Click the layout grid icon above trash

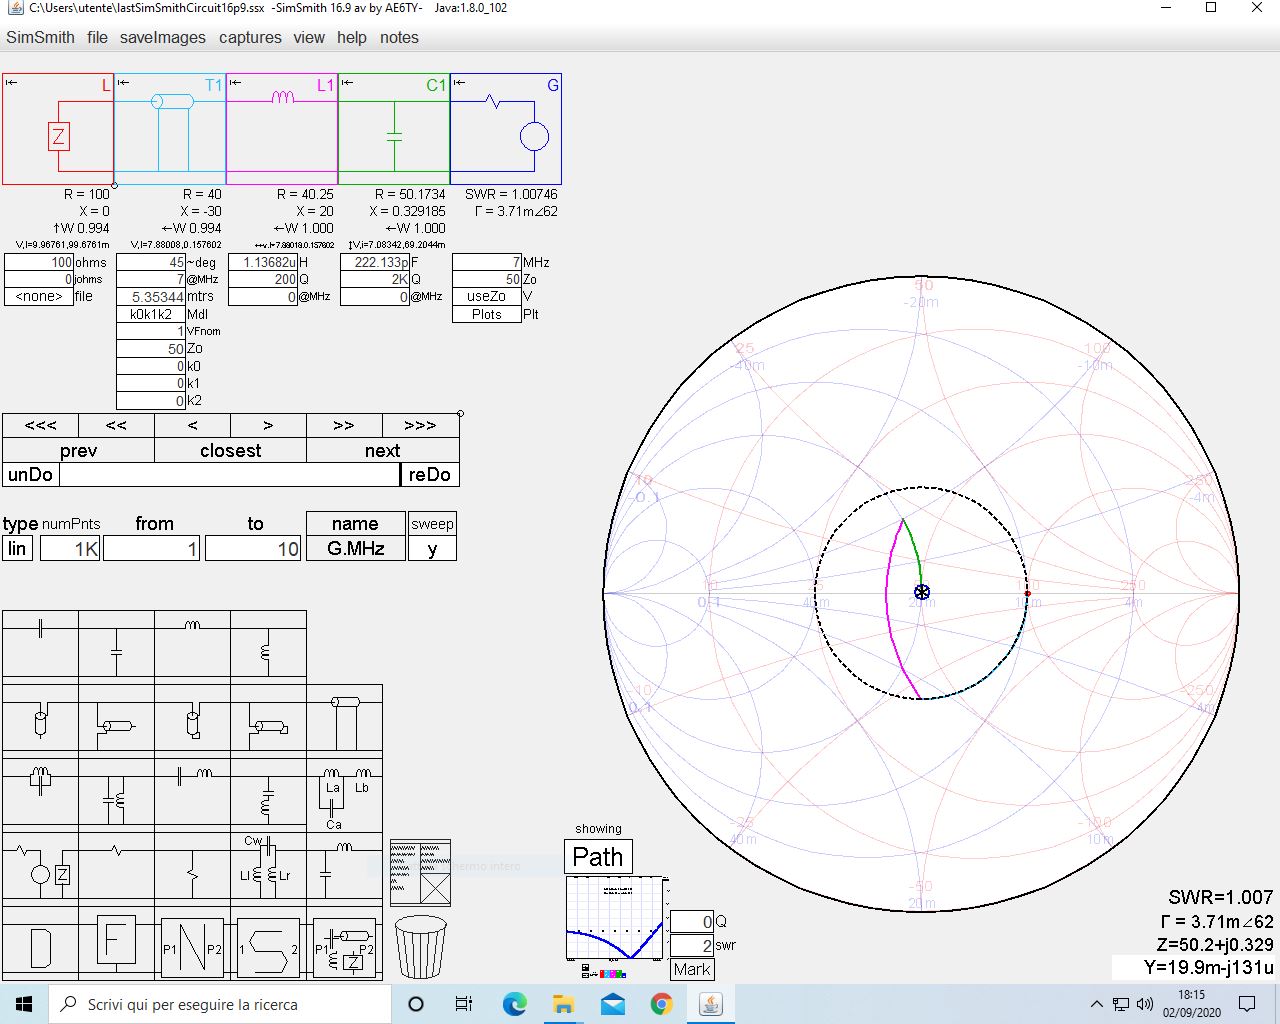(420, 872)
